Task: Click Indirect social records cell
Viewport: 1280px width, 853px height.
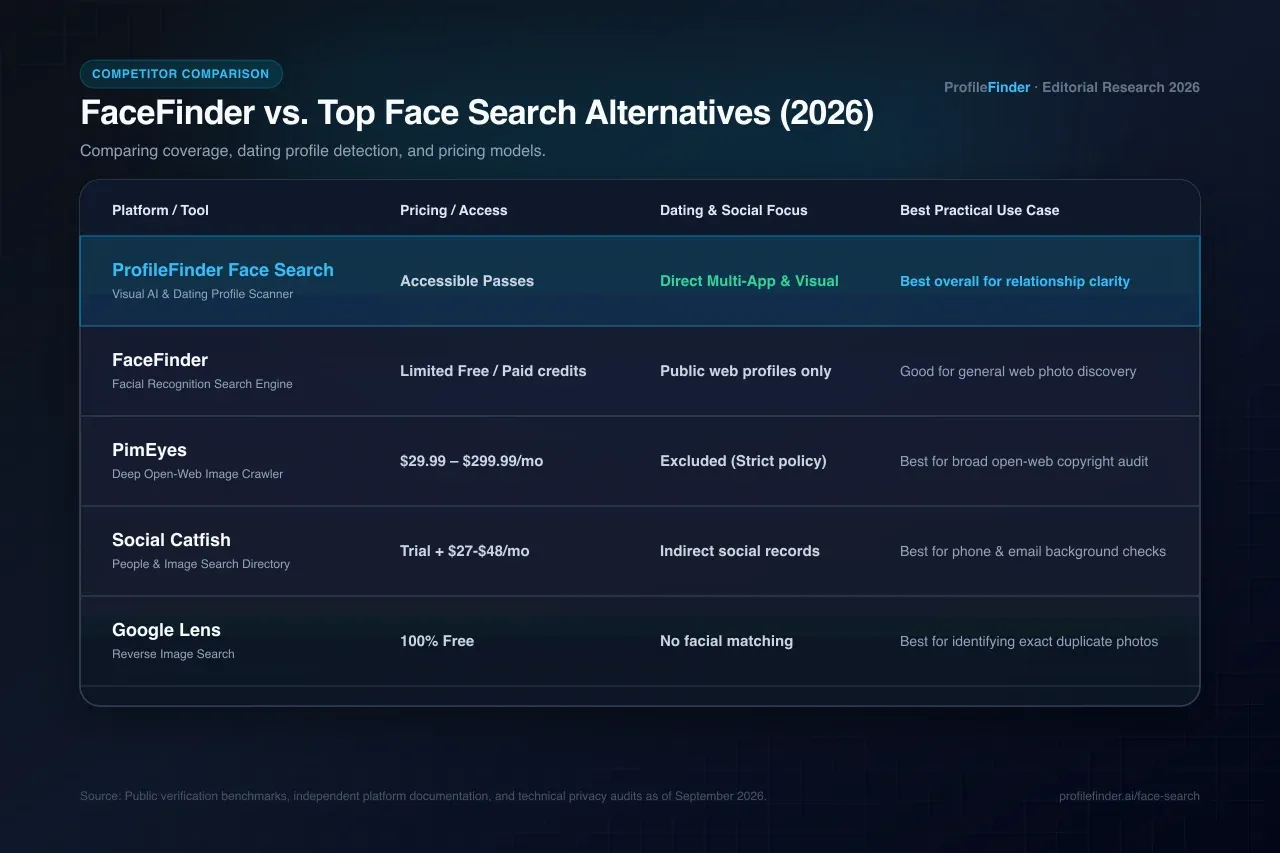Action: 739,551
